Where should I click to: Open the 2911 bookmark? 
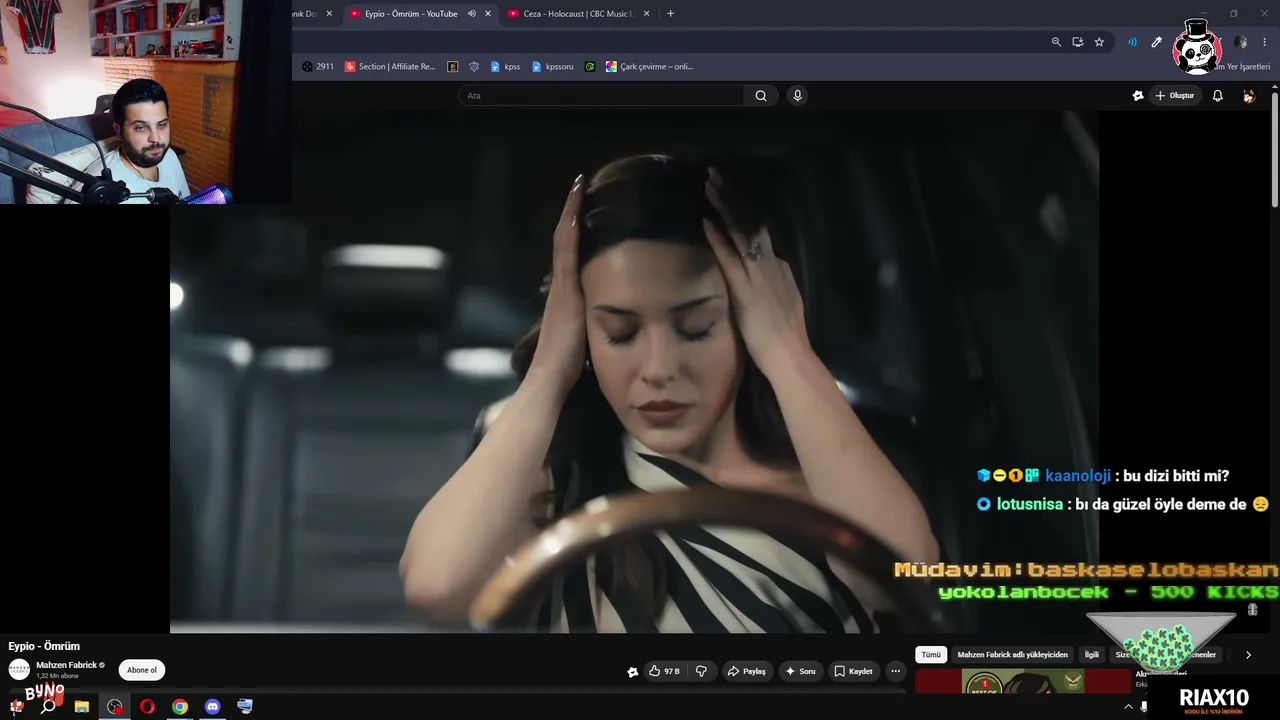click(318, 67)
